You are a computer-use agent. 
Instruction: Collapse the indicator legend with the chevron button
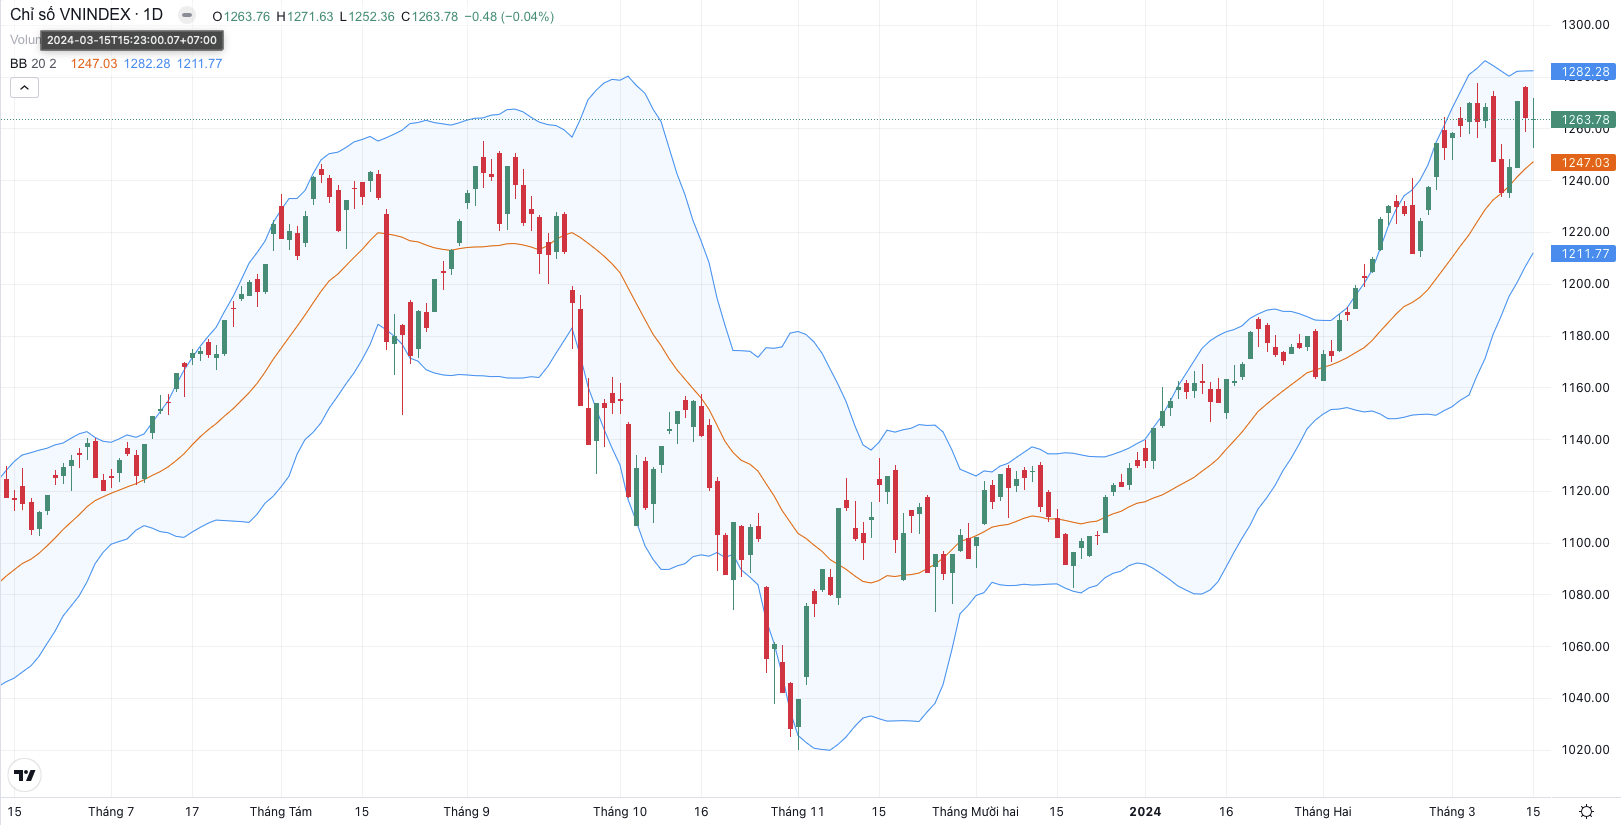(24, 88)
